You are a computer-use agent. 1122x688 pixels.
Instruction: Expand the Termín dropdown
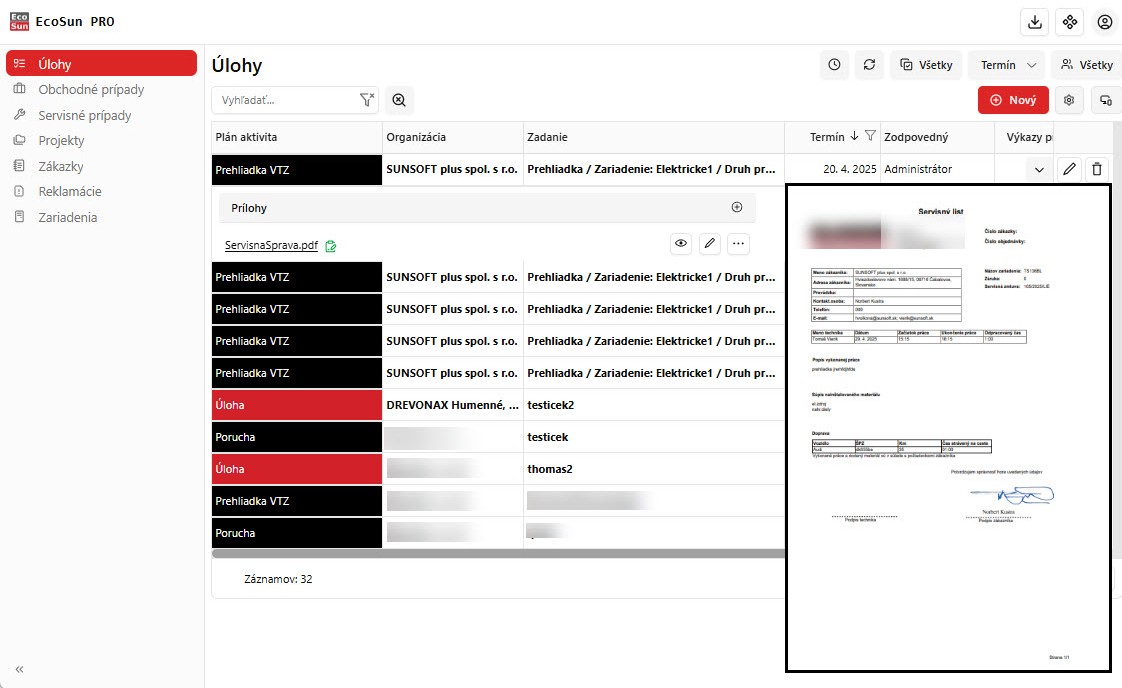pyautogui.click(x=1006, y=65)
